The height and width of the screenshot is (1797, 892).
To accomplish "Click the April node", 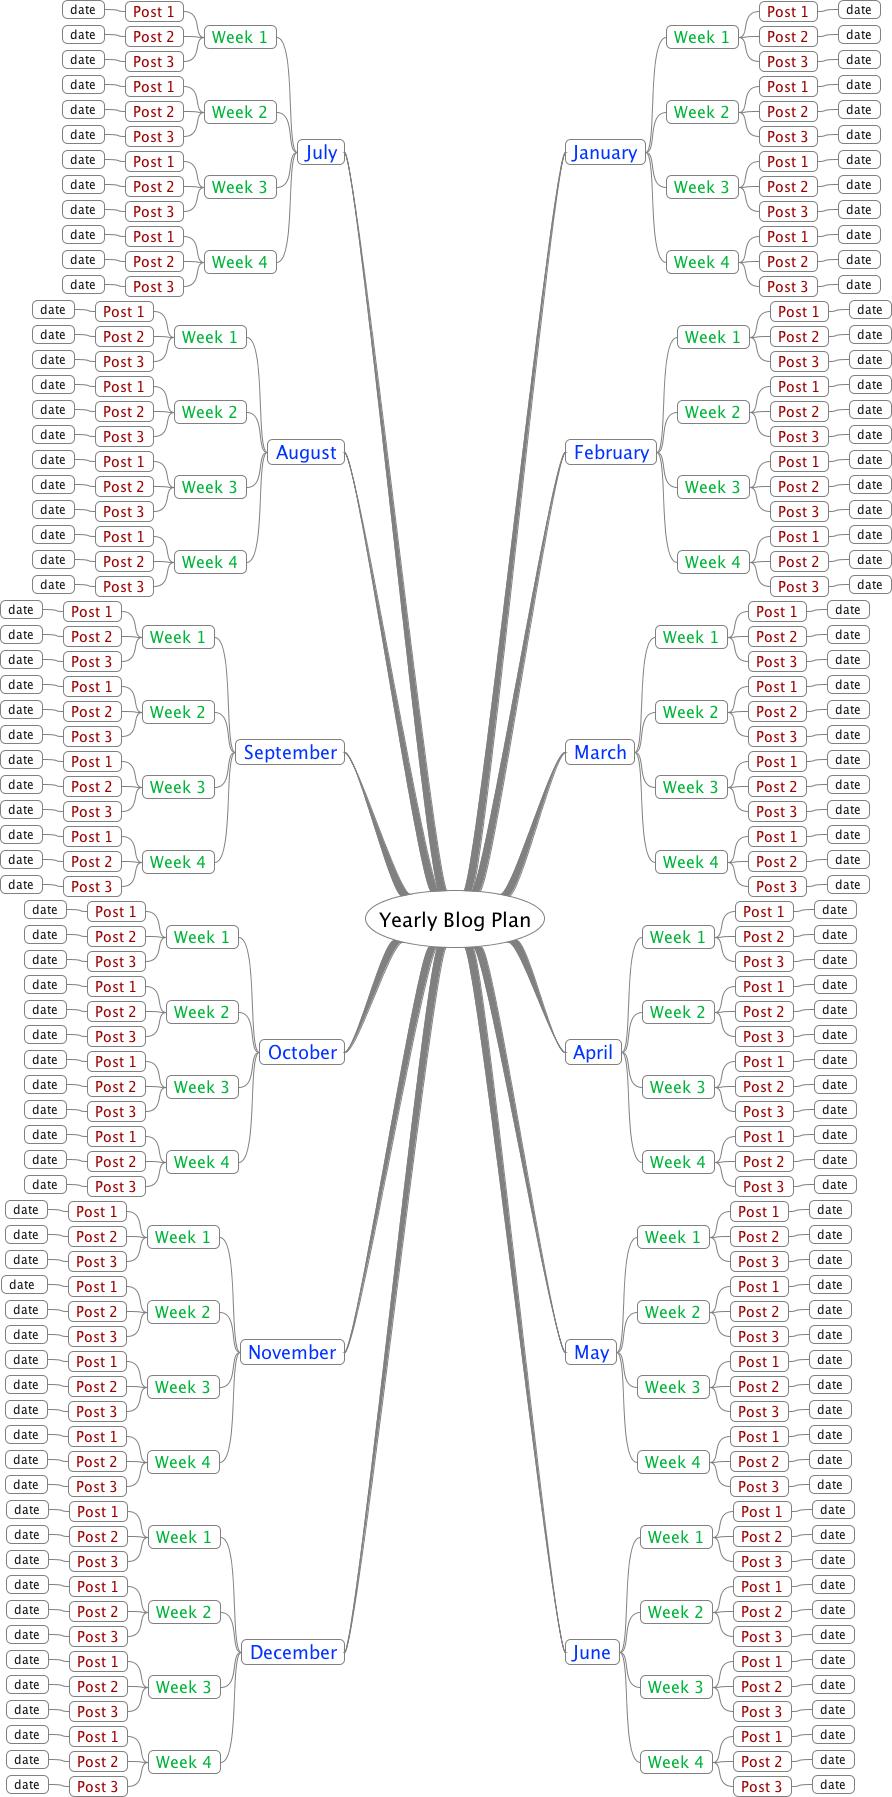I will pos(593,1053).
